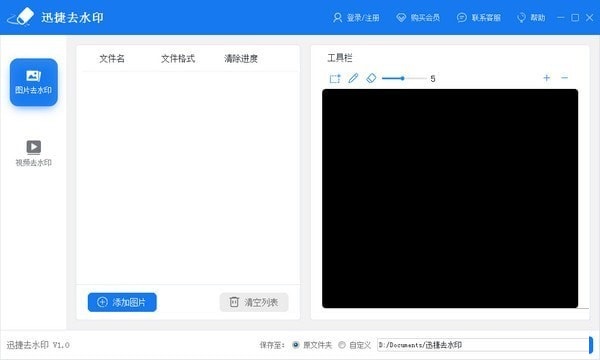Switch to 视频去水印 video watermark removal
This screenshot has height=360, width=600.
point(34,153)
